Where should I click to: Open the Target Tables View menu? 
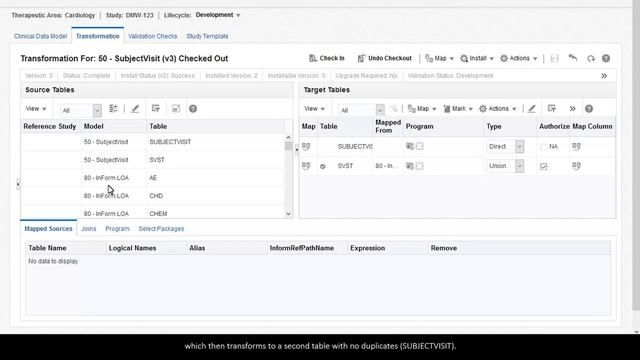pos(314,109)
